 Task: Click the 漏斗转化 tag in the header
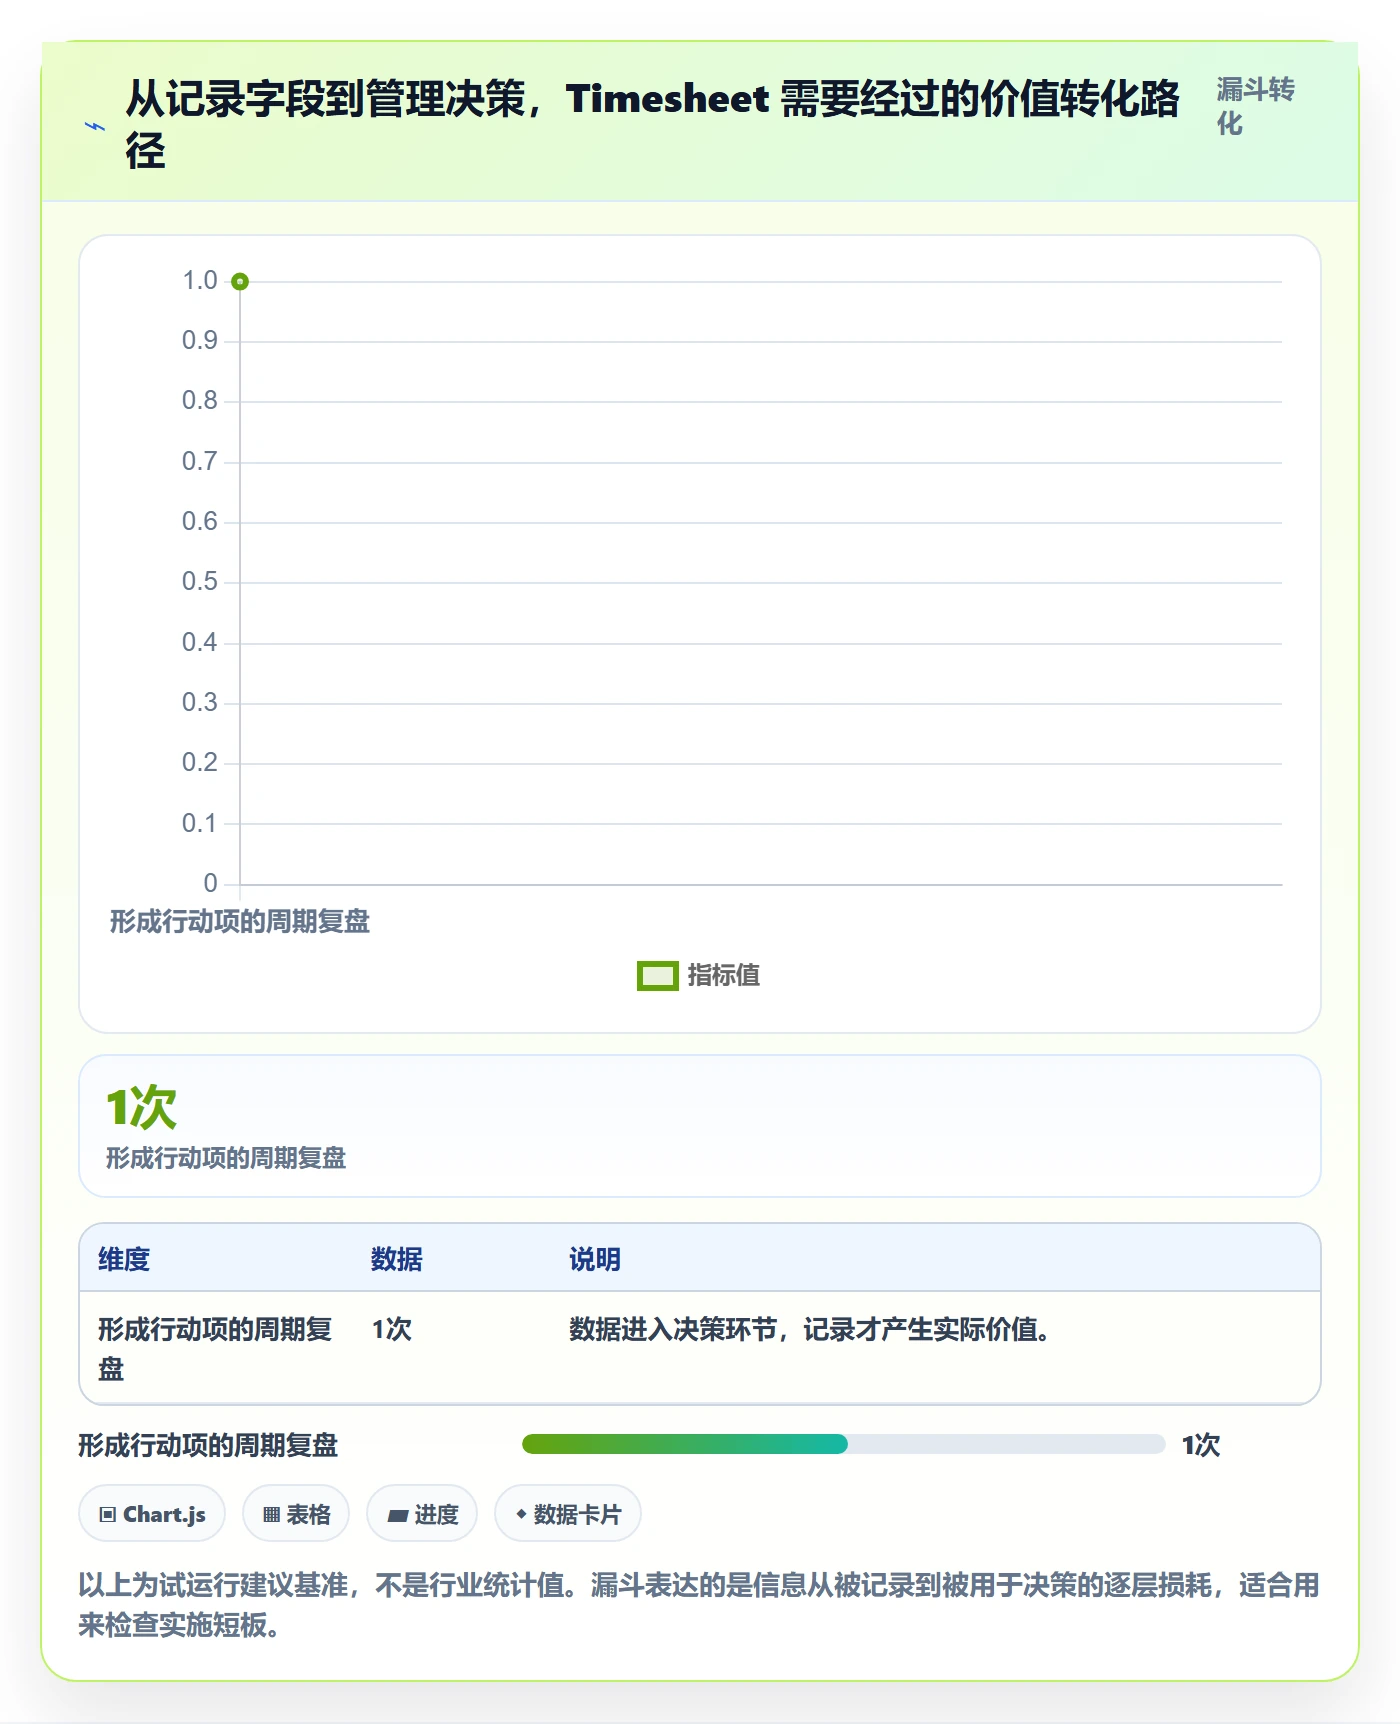(1256, 106)
